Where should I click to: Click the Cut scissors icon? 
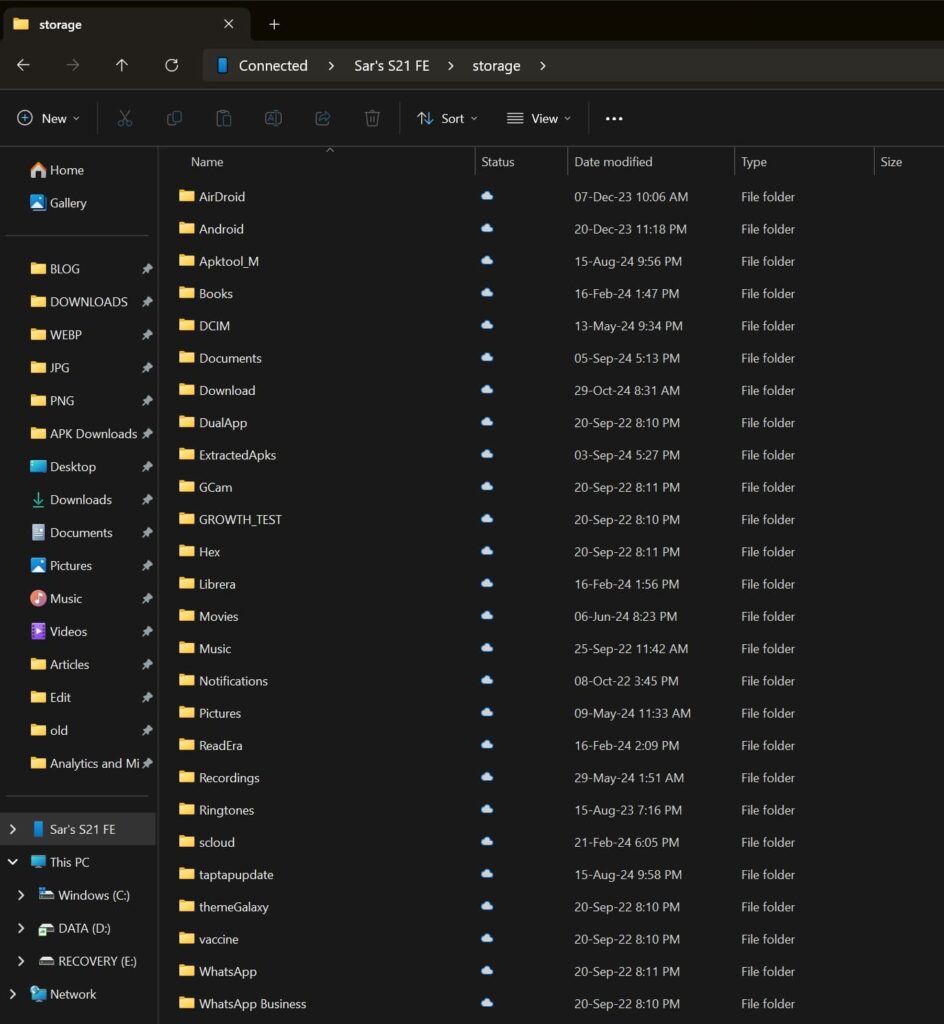point(125,118)
